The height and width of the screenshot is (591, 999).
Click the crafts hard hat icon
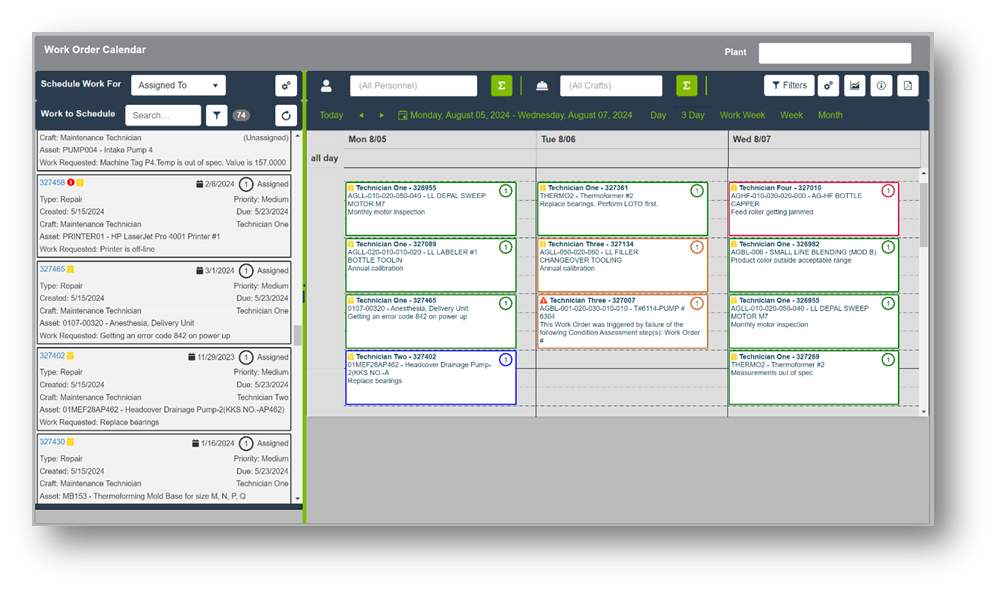541,86
